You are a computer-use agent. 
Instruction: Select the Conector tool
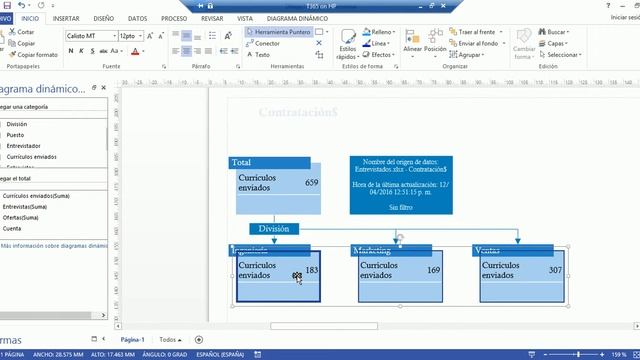[263, 43]
